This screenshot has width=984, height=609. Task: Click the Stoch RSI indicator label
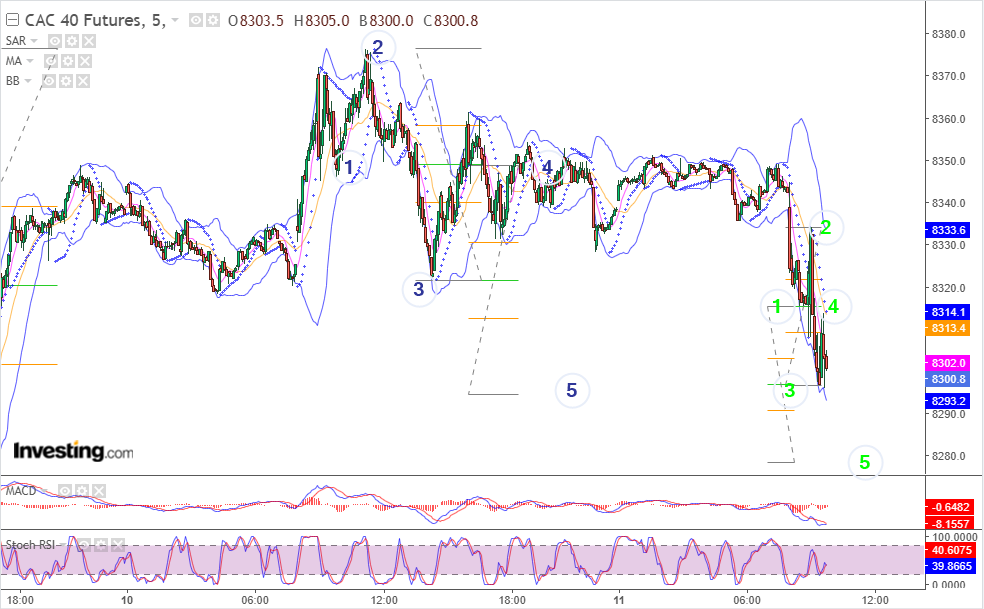click(30, 545)
